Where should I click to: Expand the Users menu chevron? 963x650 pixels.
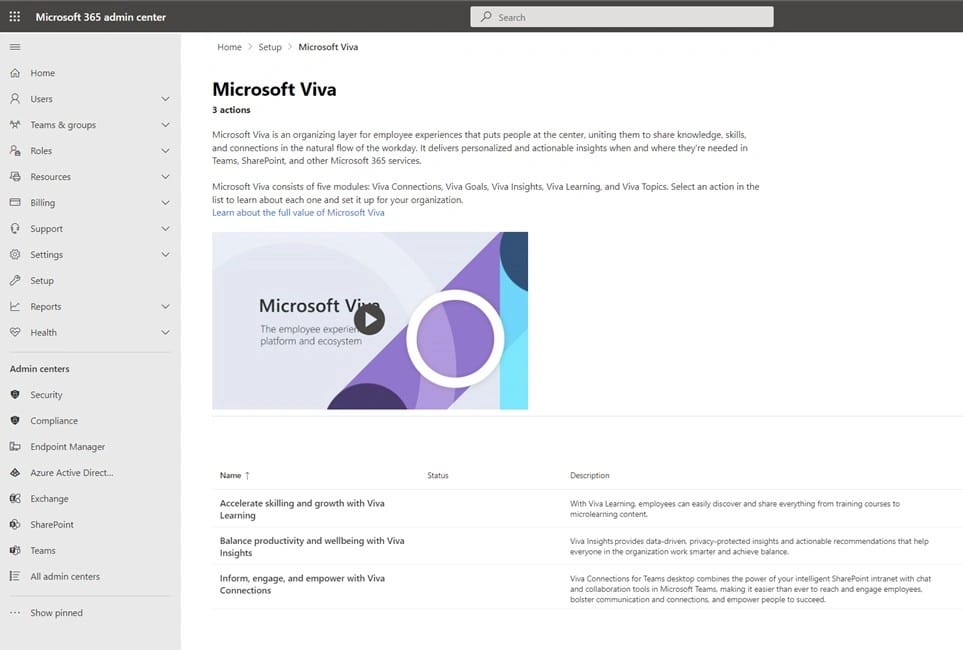click(165, 99)
